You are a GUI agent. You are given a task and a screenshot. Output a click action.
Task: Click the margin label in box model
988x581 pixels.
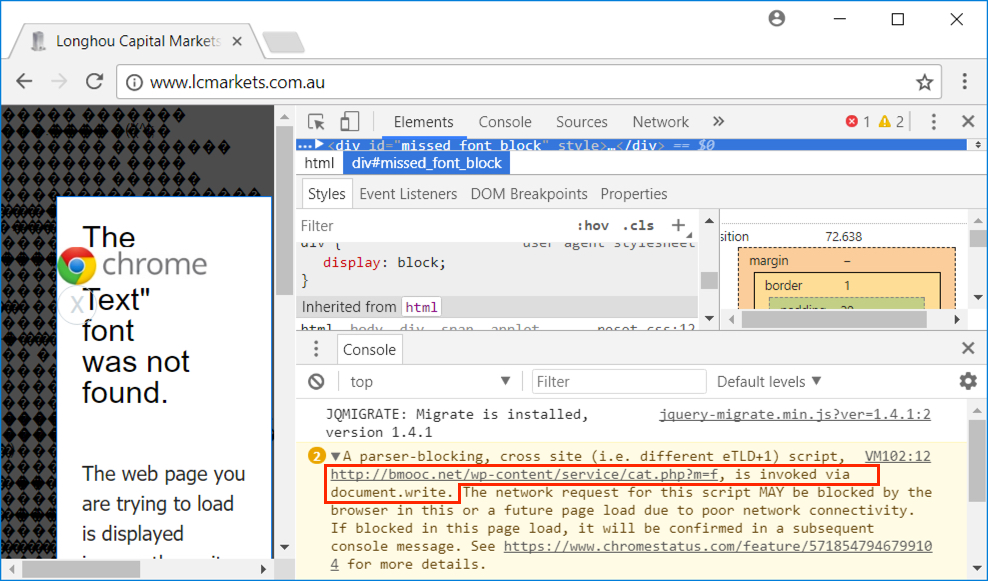coord(768,261)
